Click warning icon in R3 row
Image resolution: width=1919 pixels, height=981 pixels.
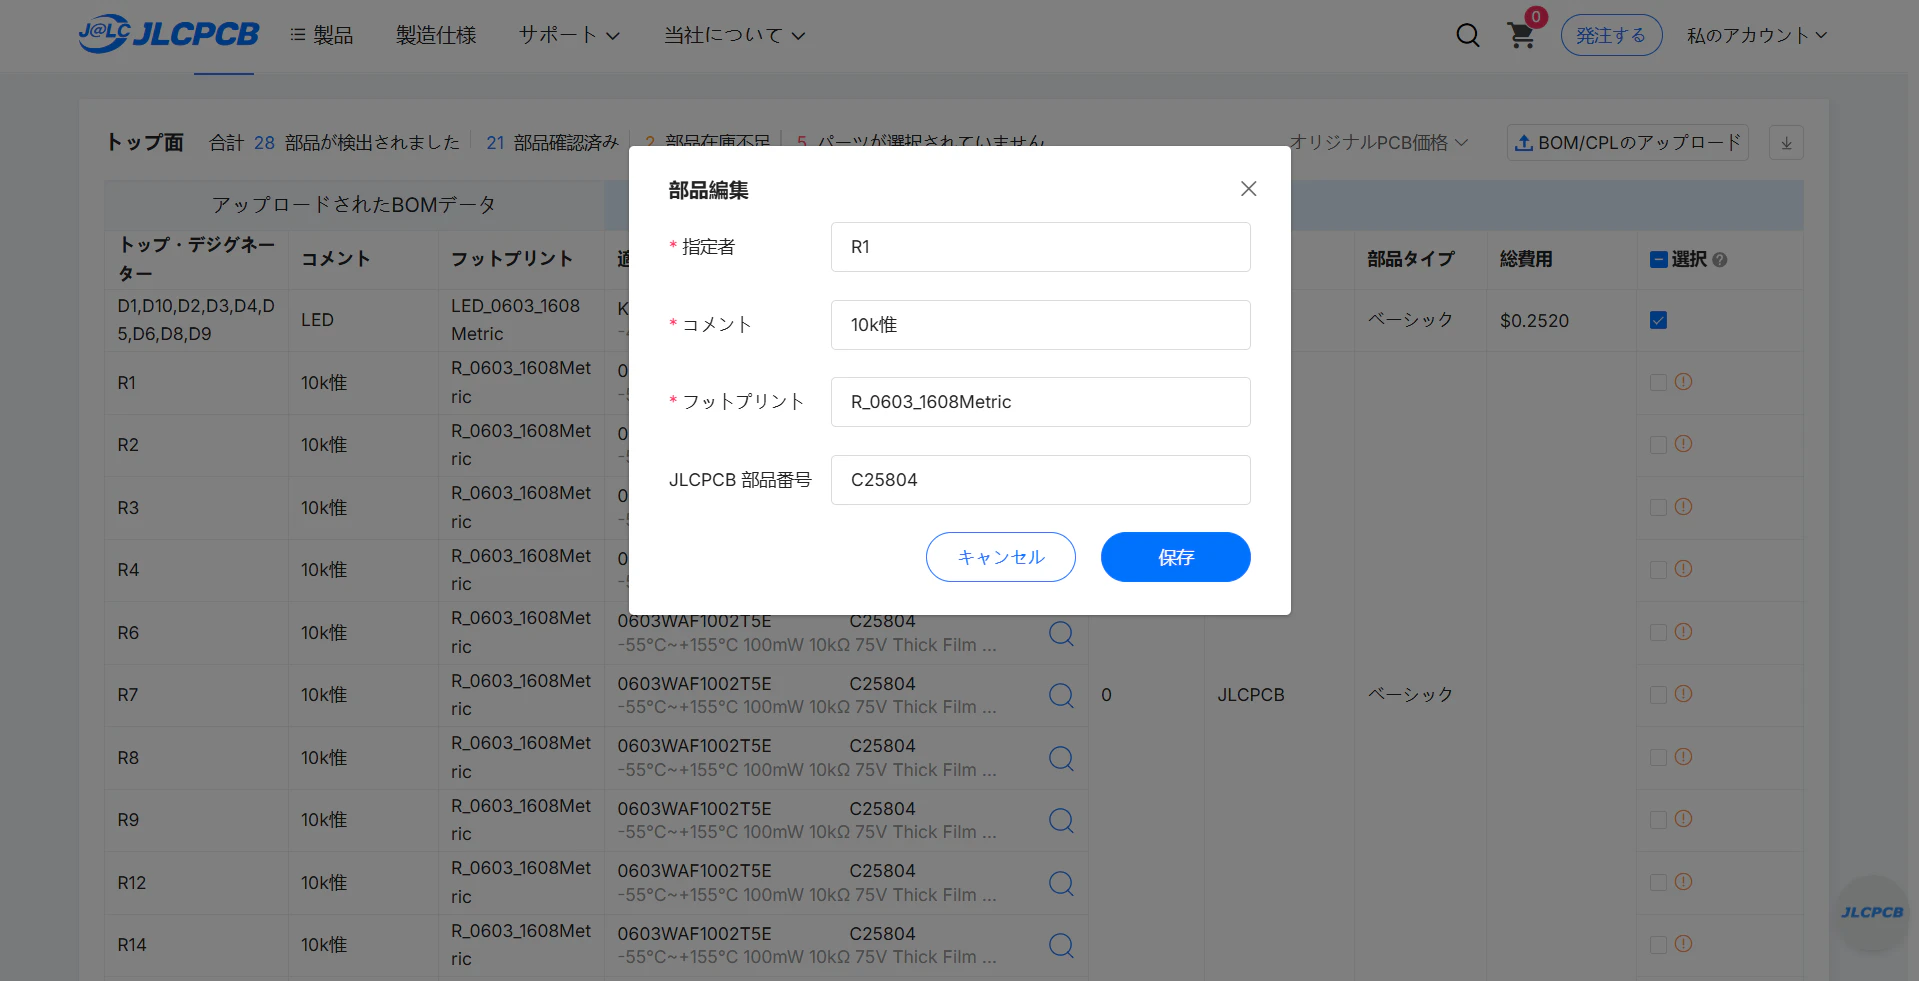pos(1683,507)
